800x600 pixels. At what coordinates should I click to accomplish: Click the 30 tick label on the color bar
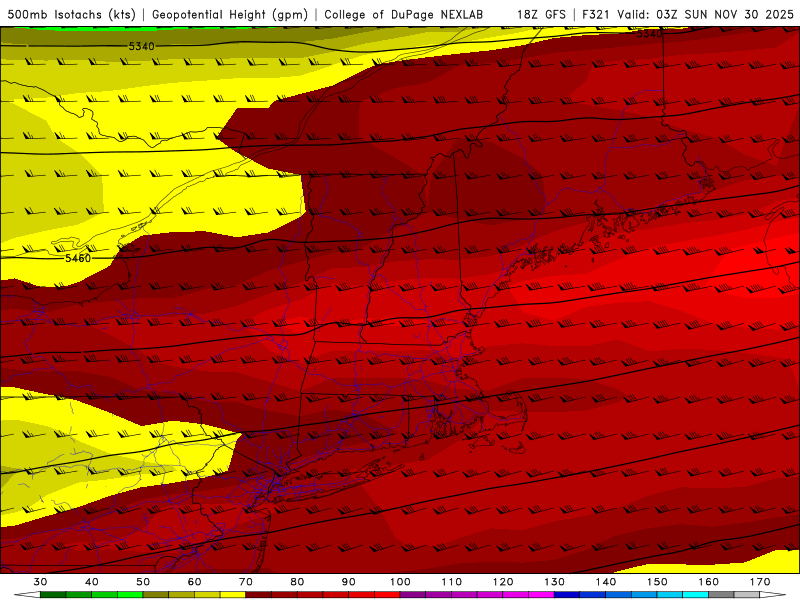(x=40, y=582)
